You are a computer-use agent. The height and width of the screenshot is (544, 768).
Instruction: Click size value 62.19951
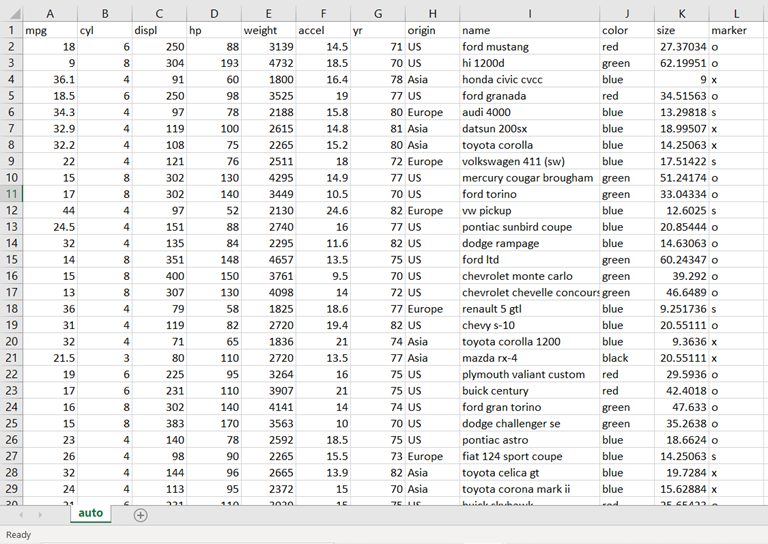682,63
